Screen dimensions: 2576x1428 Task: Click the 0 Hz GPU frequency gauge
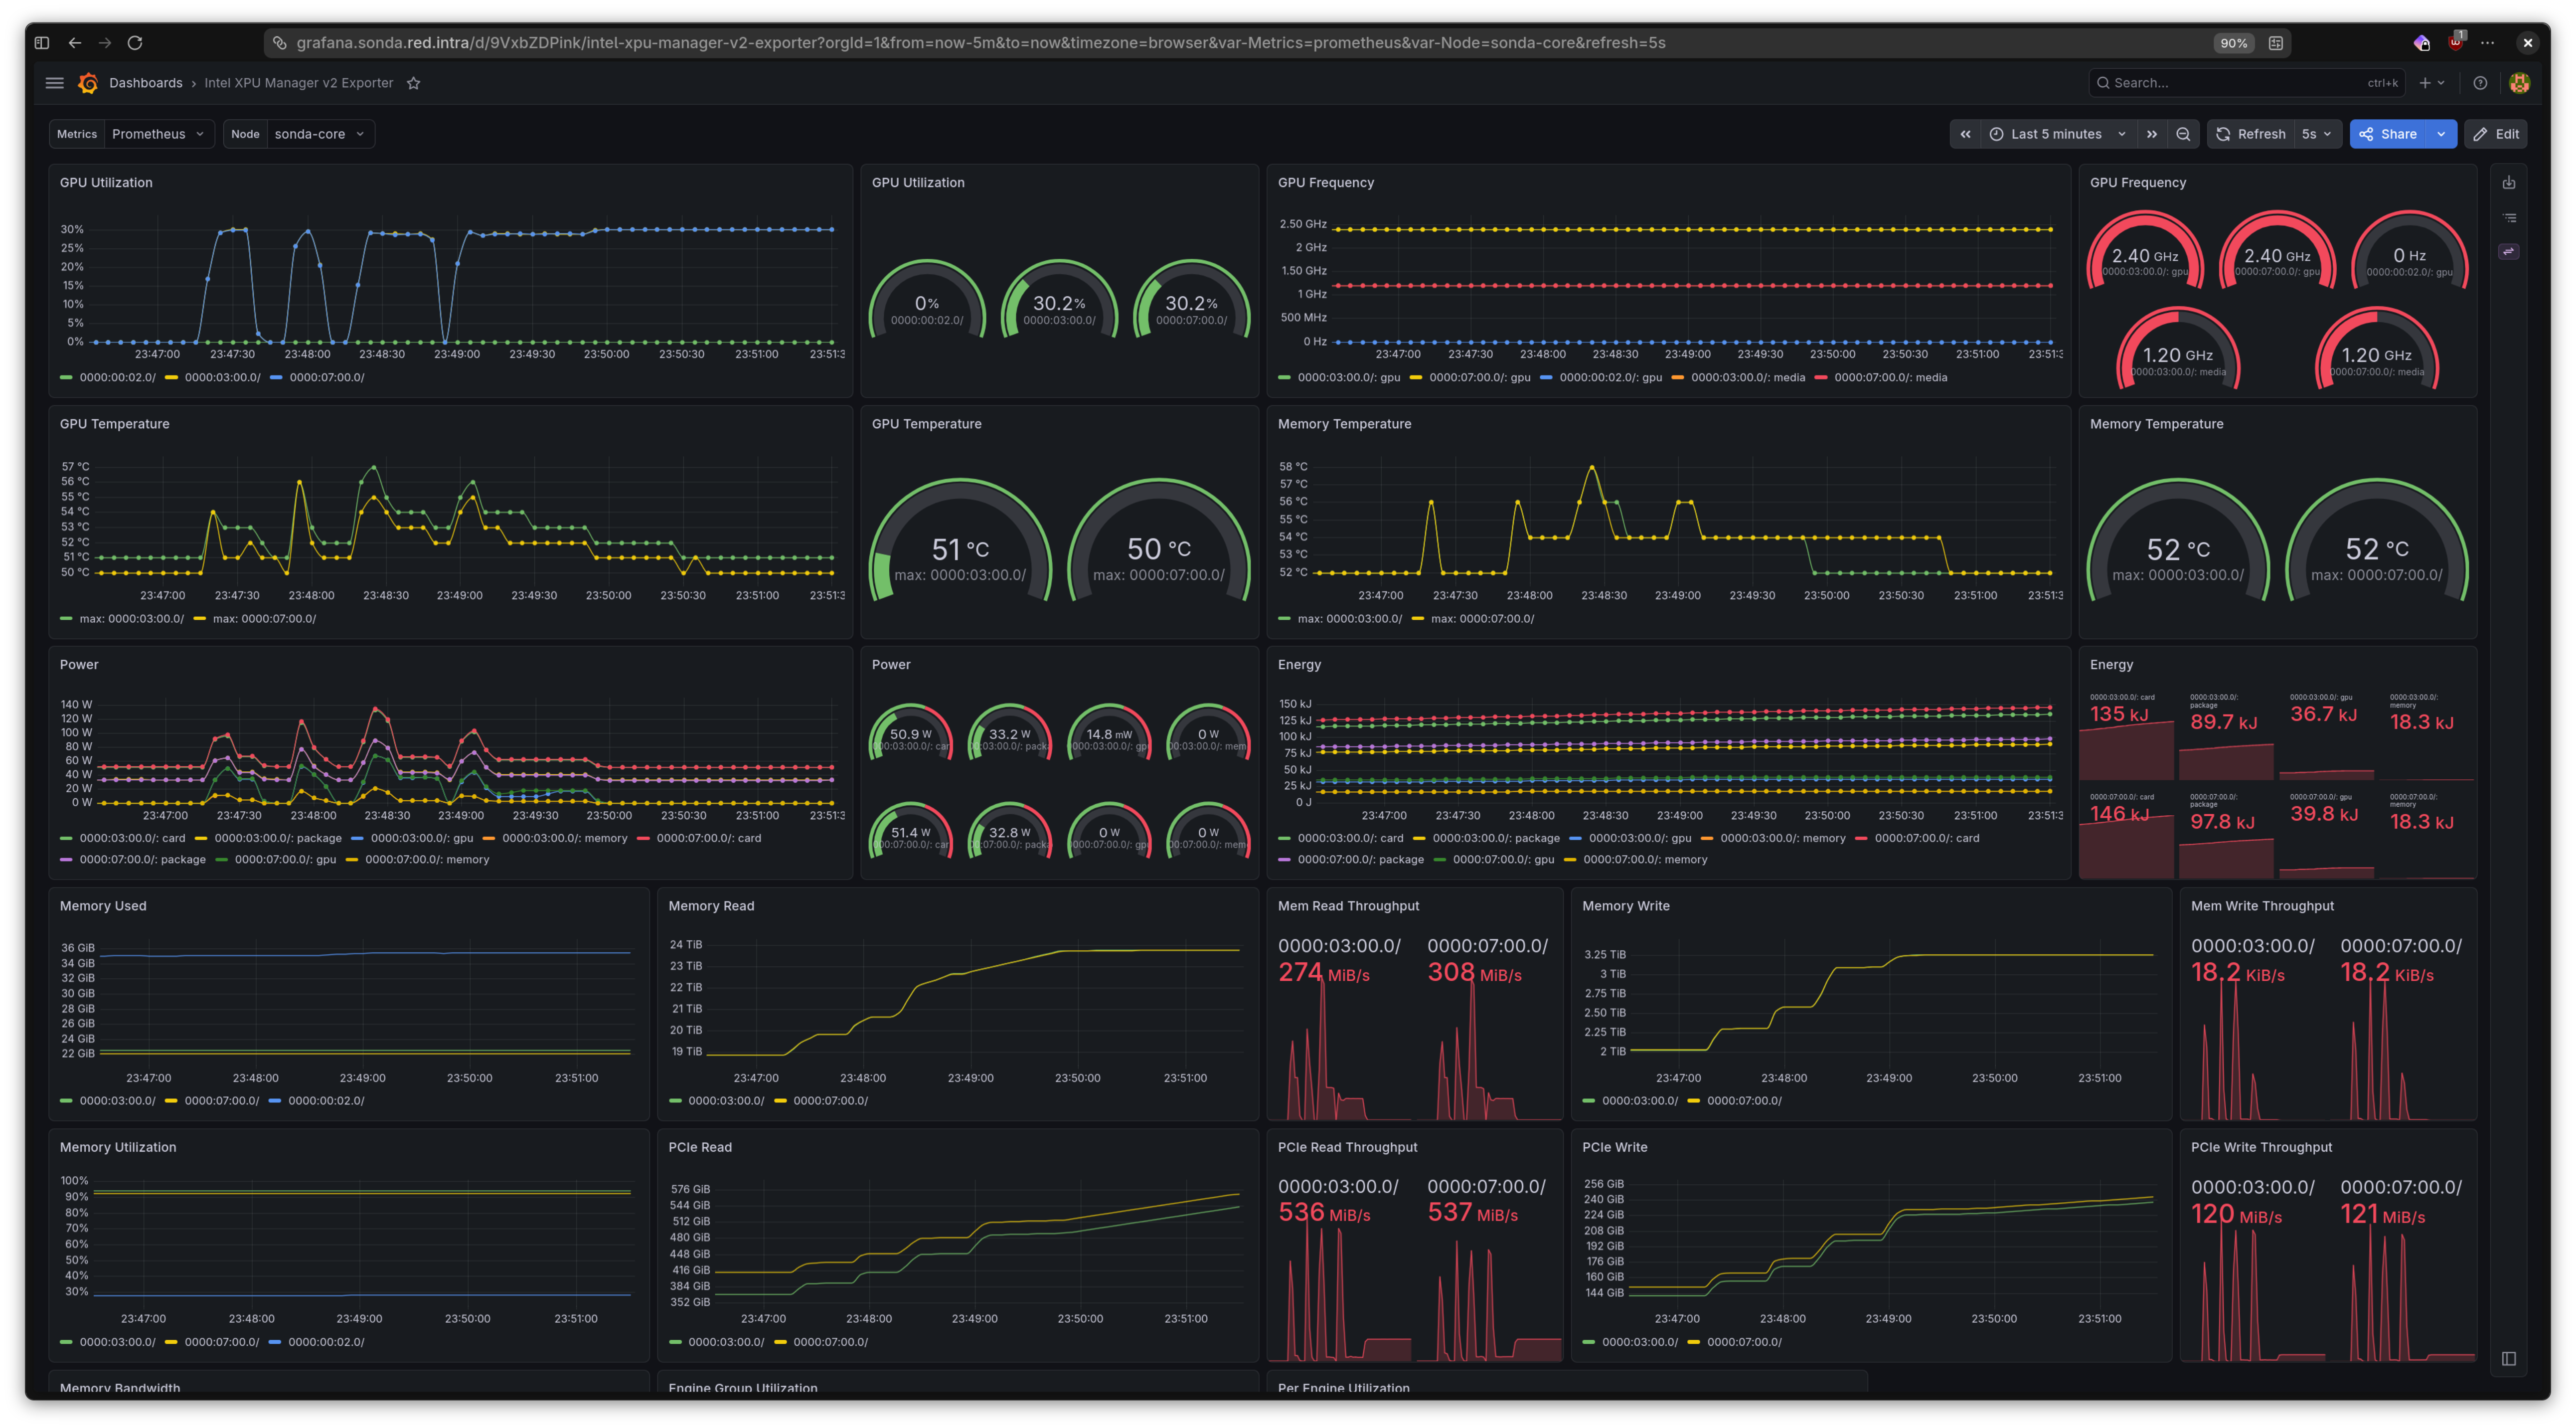(x=2409, y=250)
